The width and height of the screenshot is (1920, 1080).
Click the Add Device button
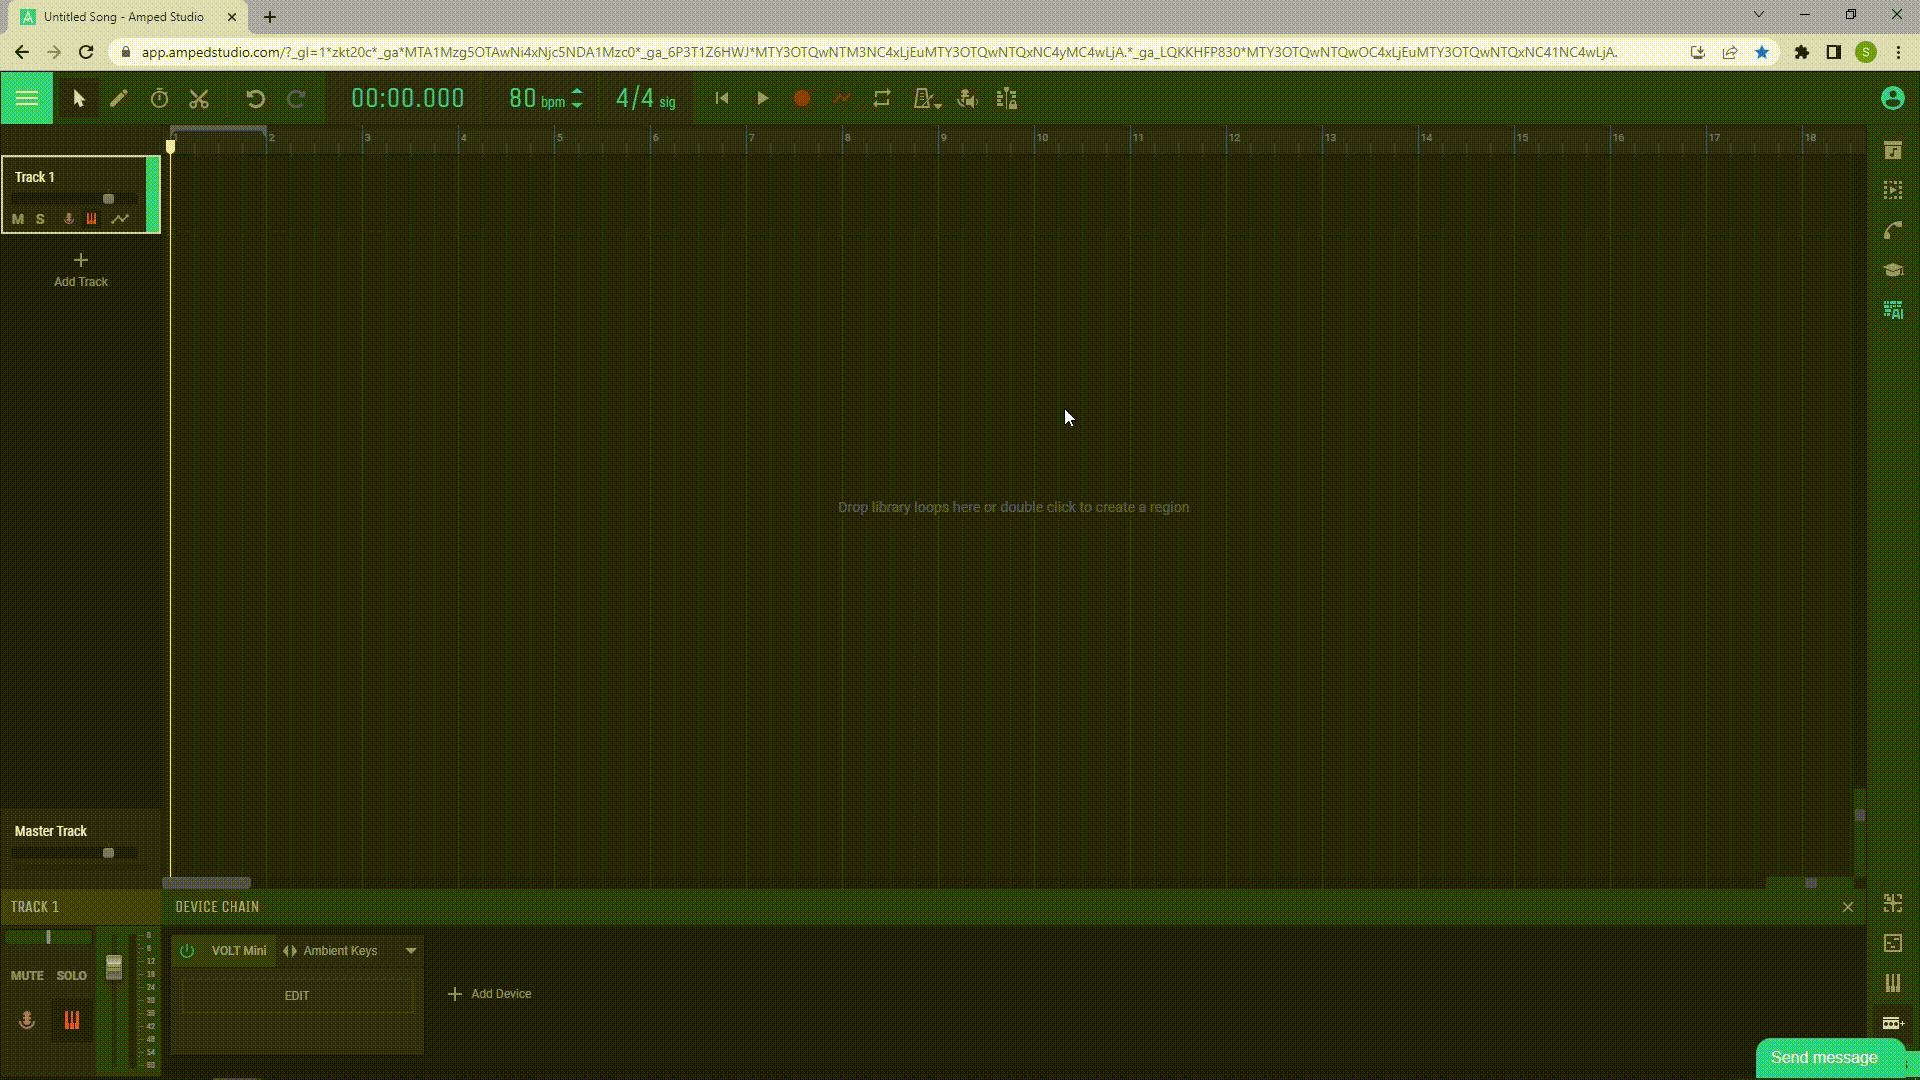(x=488, y=993)
